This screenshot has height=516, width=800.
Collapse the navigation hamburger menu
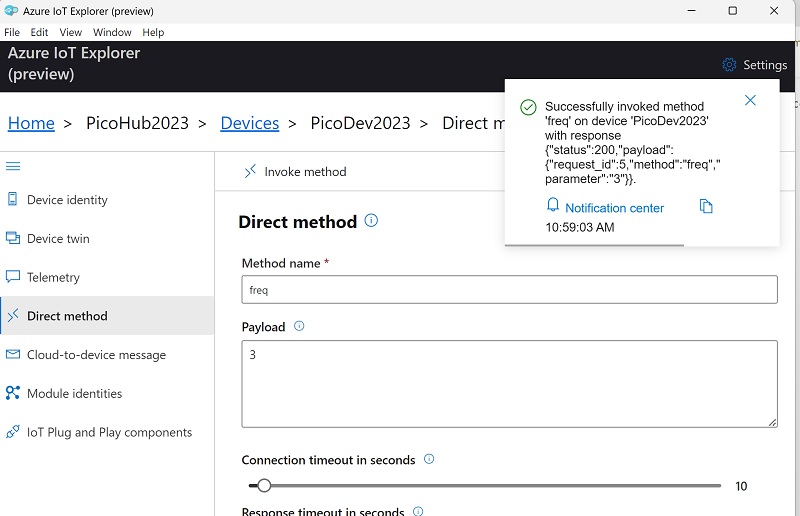pyautogui.click(x=13, y=166)
